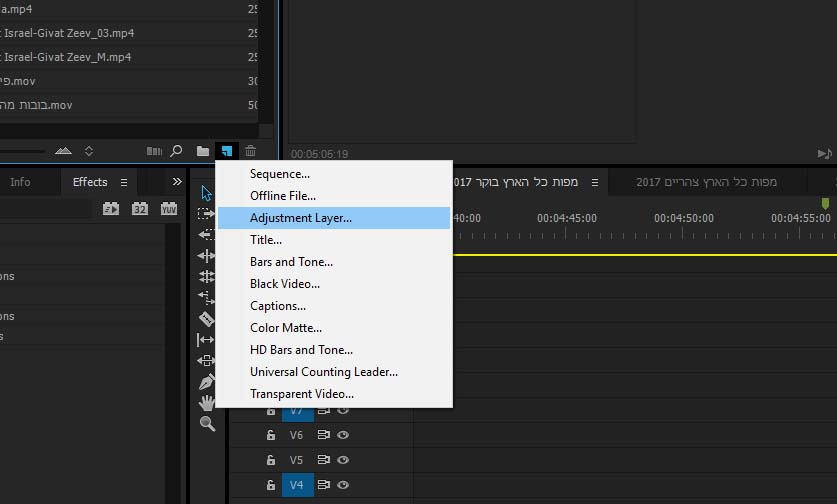Image resolution: width=837 pixels, height=504 pixels.
Task: Hide track V5 with eye icon
Action: [x=343, y=460]
